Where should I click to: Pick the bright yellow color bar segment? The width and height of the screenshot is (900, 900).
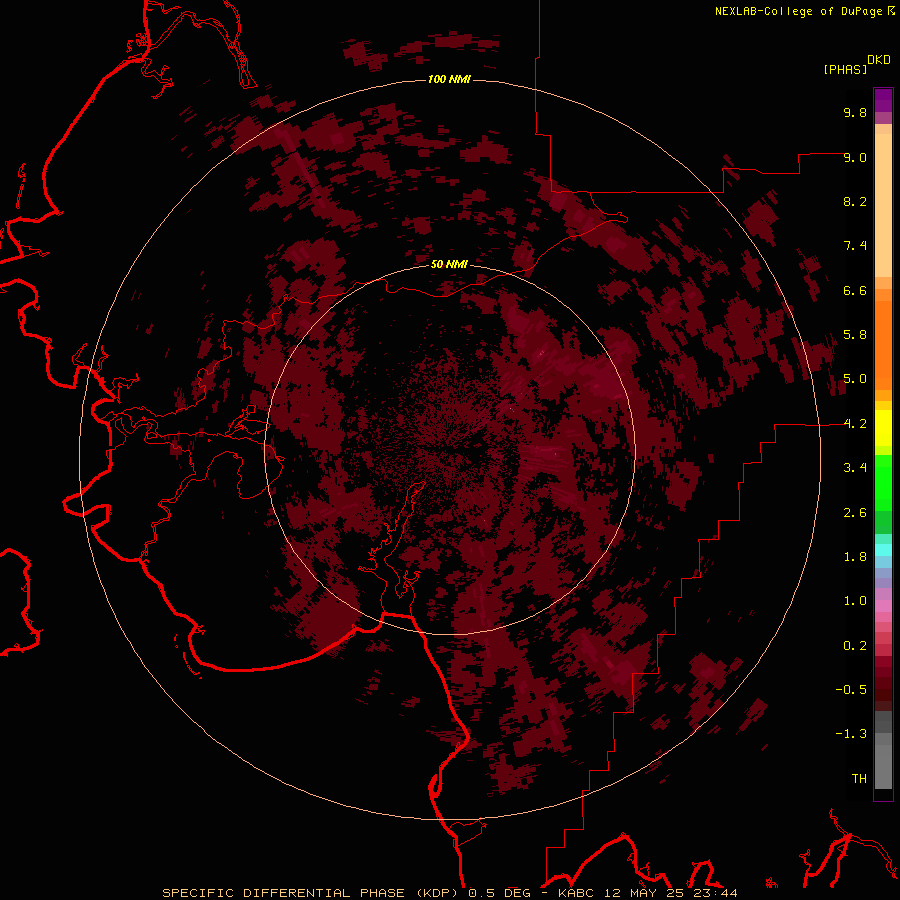883,428
